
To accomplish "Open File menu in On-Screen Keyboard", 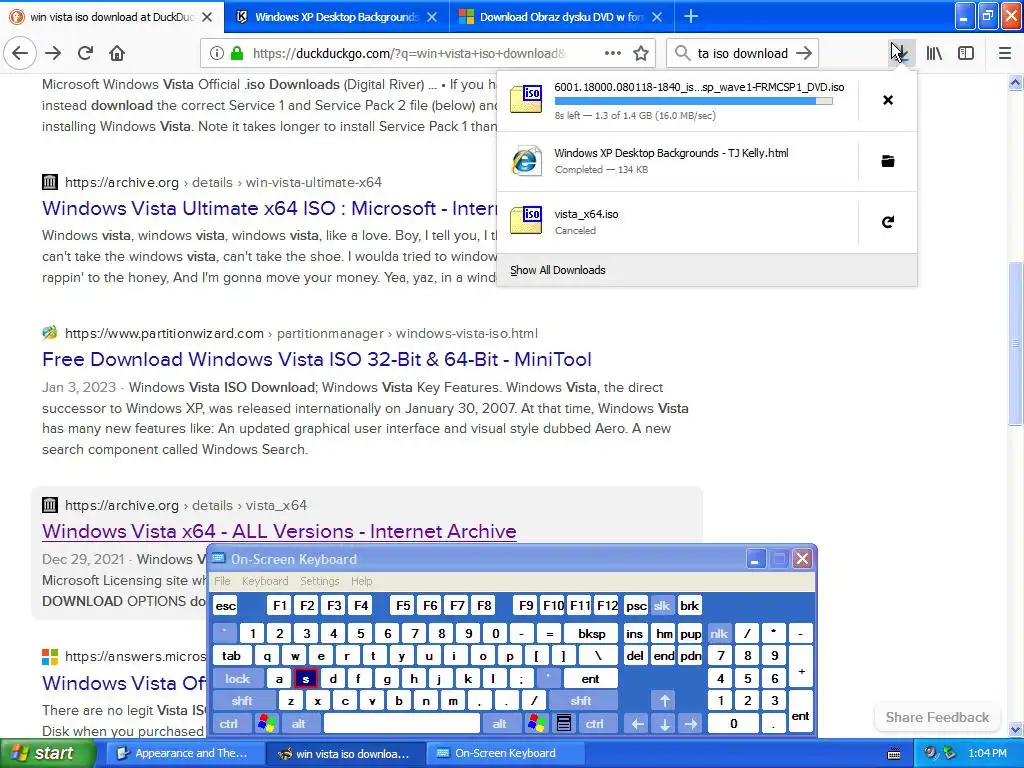I will click(222, 581).
